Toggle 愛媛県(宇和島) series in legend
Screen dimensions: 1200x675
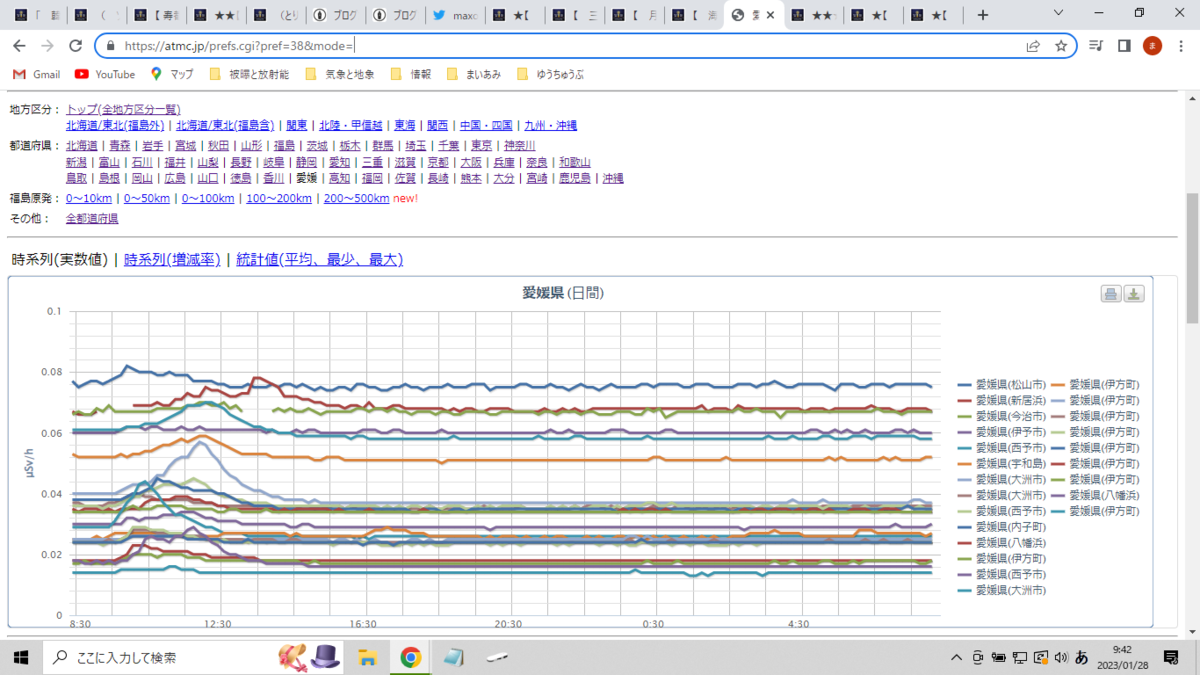click(1003, 463)
